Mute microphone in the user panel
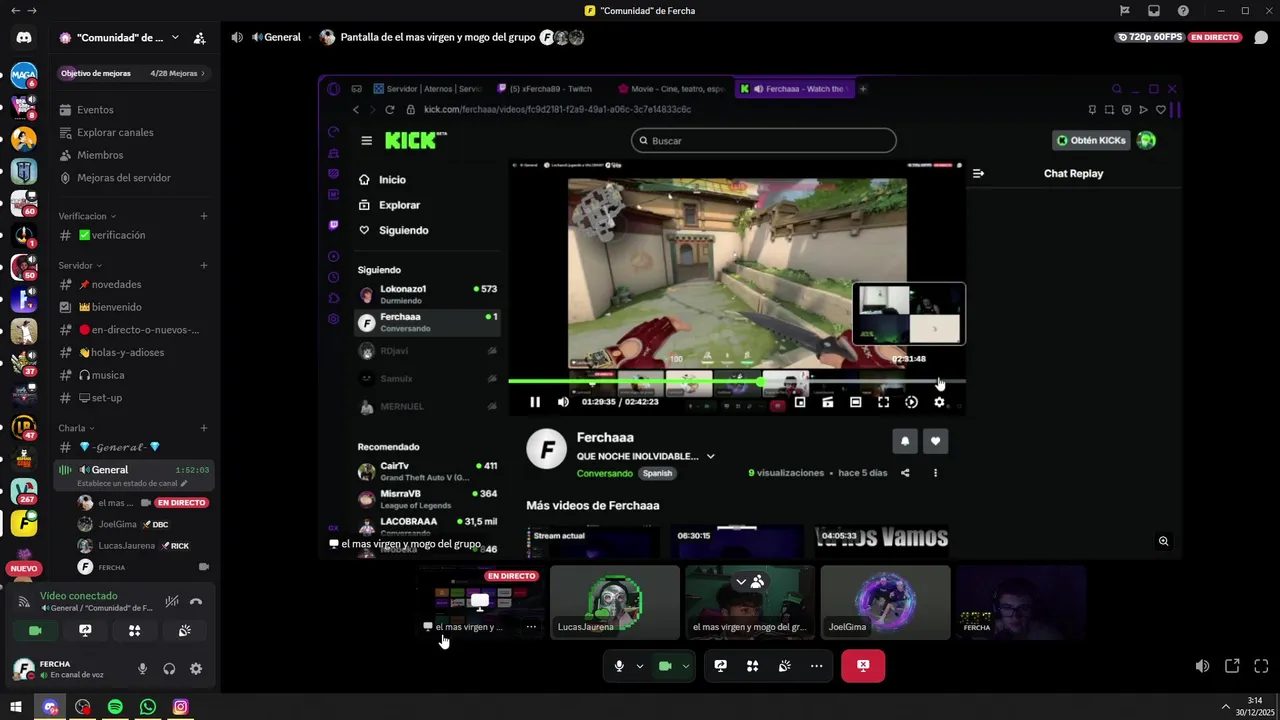 coord(142,669)
